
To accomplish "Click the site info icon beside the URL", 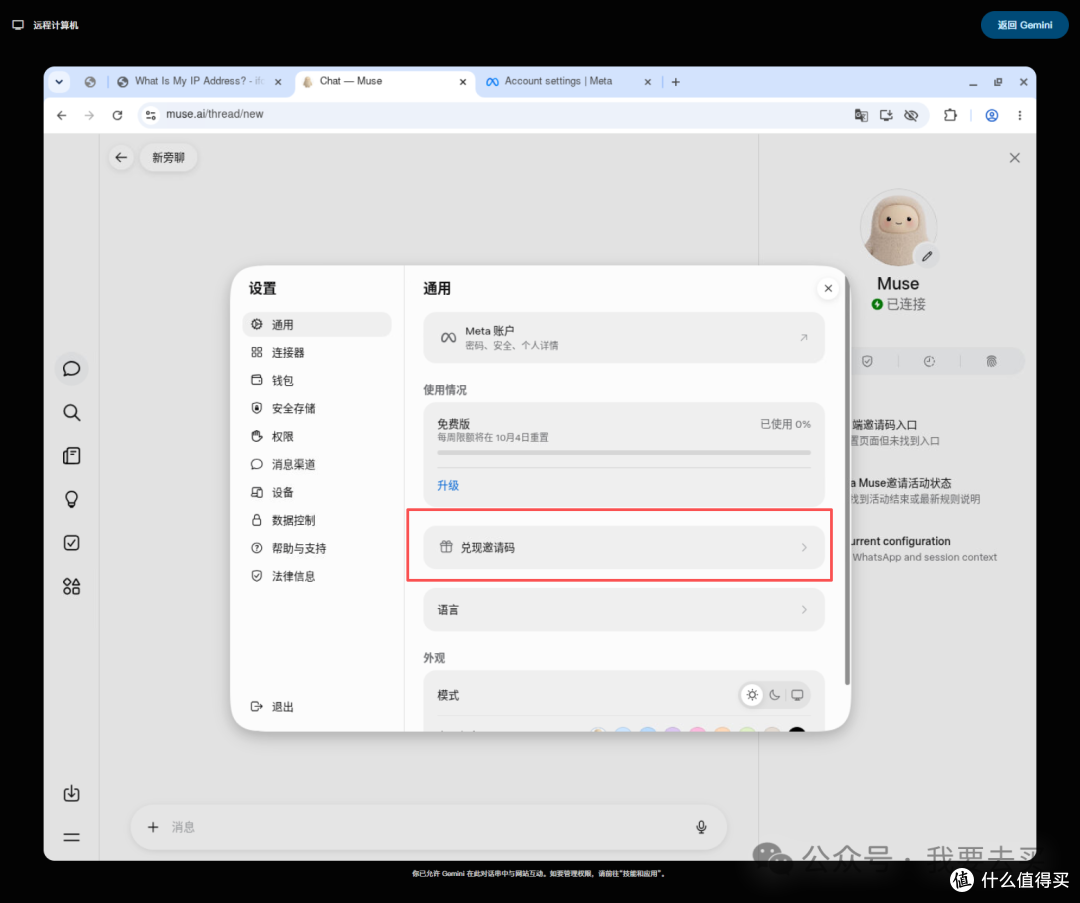I will coord(151,115).
